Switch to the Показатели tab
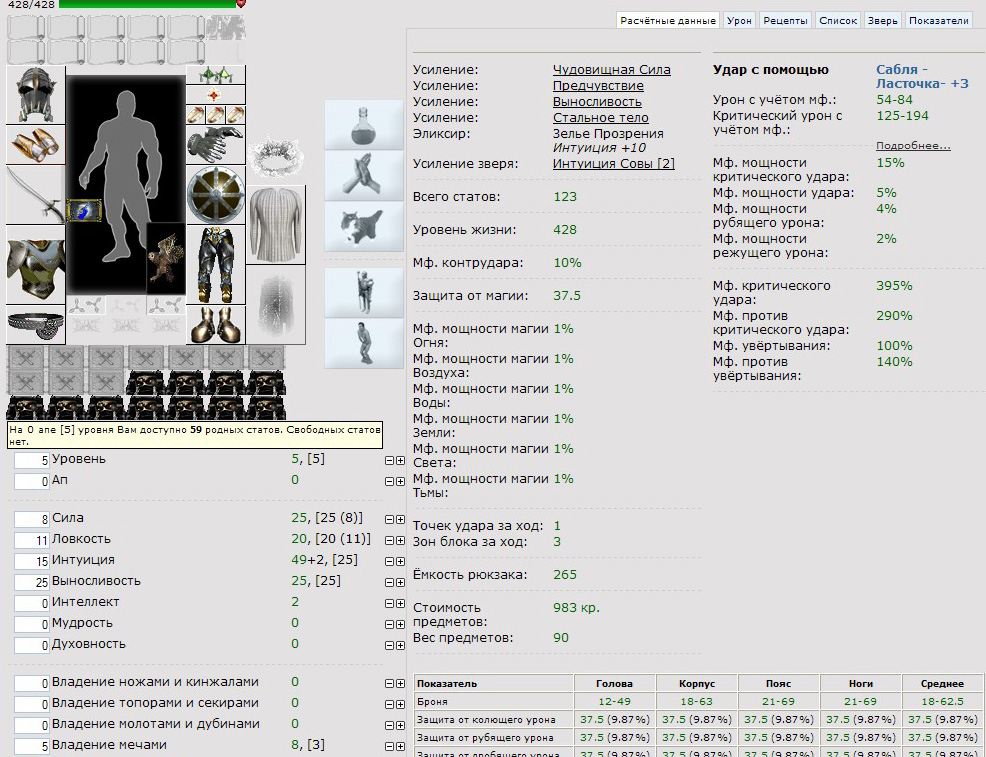The image size is (986, 757). point(938,20)
